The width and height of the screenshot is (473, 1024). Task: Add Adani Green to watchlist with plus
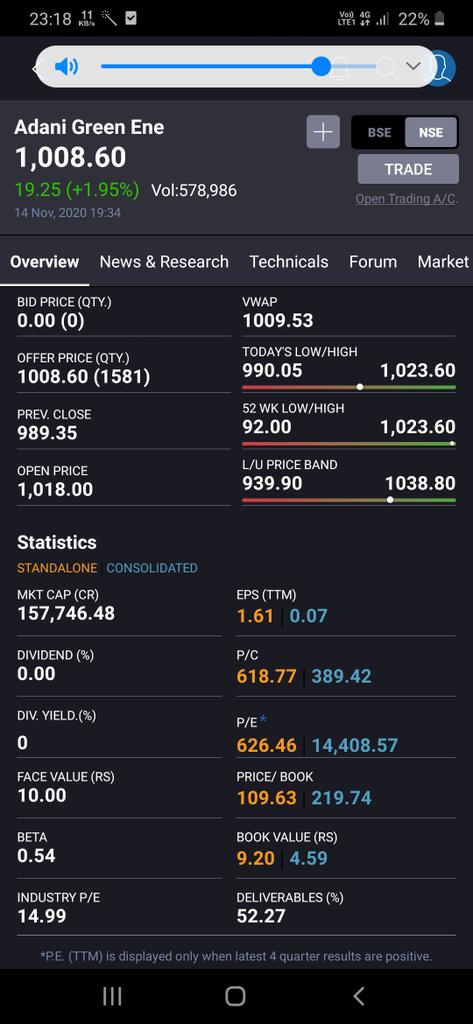tap(323, 132)
